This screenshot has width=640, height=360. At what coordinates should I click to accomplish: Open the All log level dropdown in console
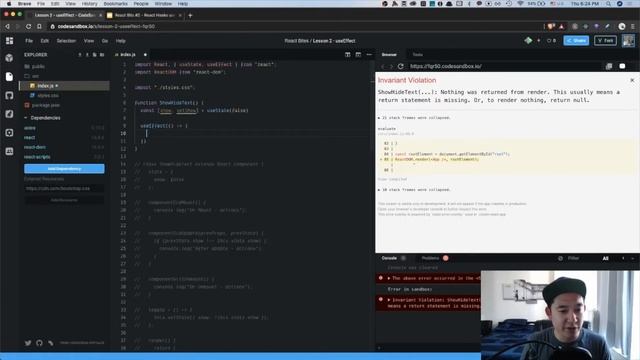click(x=606, y=258)
